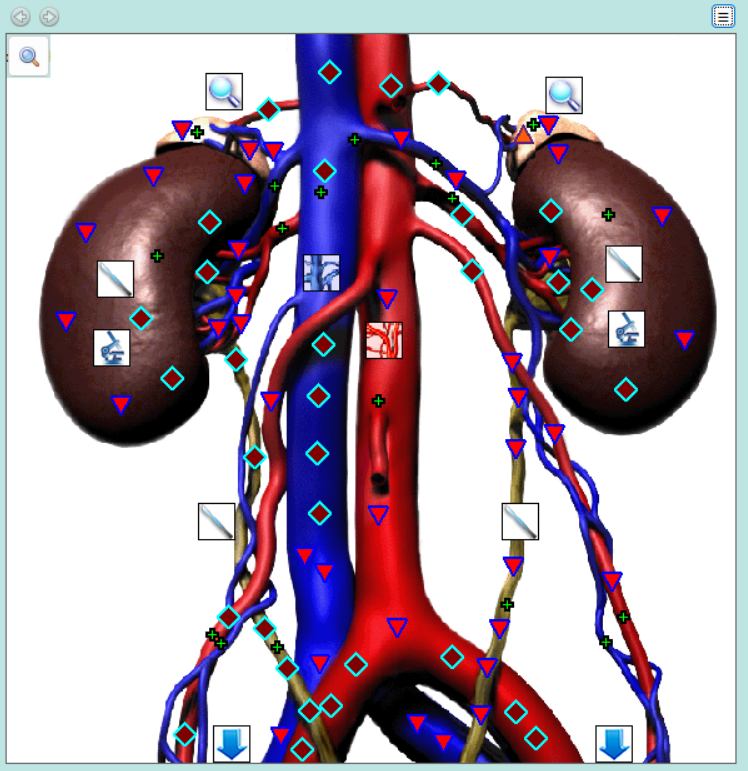This screenshot has width=748, height=771.
Task: Click the green plus marker on right kidney
Action: tap(608, 215)
